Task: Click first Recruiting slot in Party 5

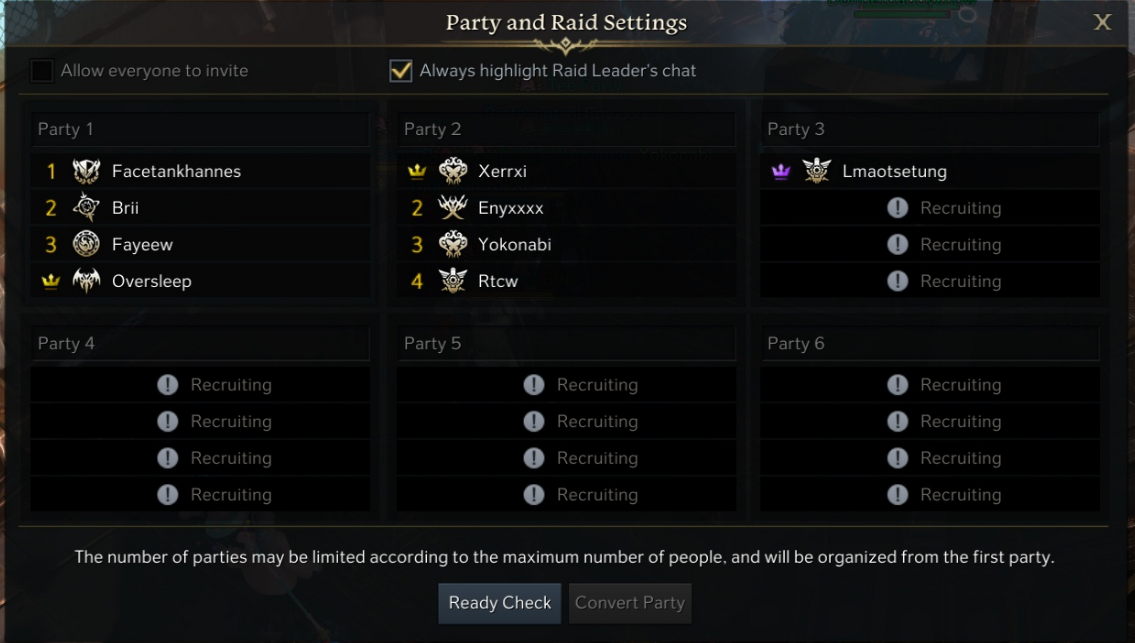Action: click(x=567, y=385)
